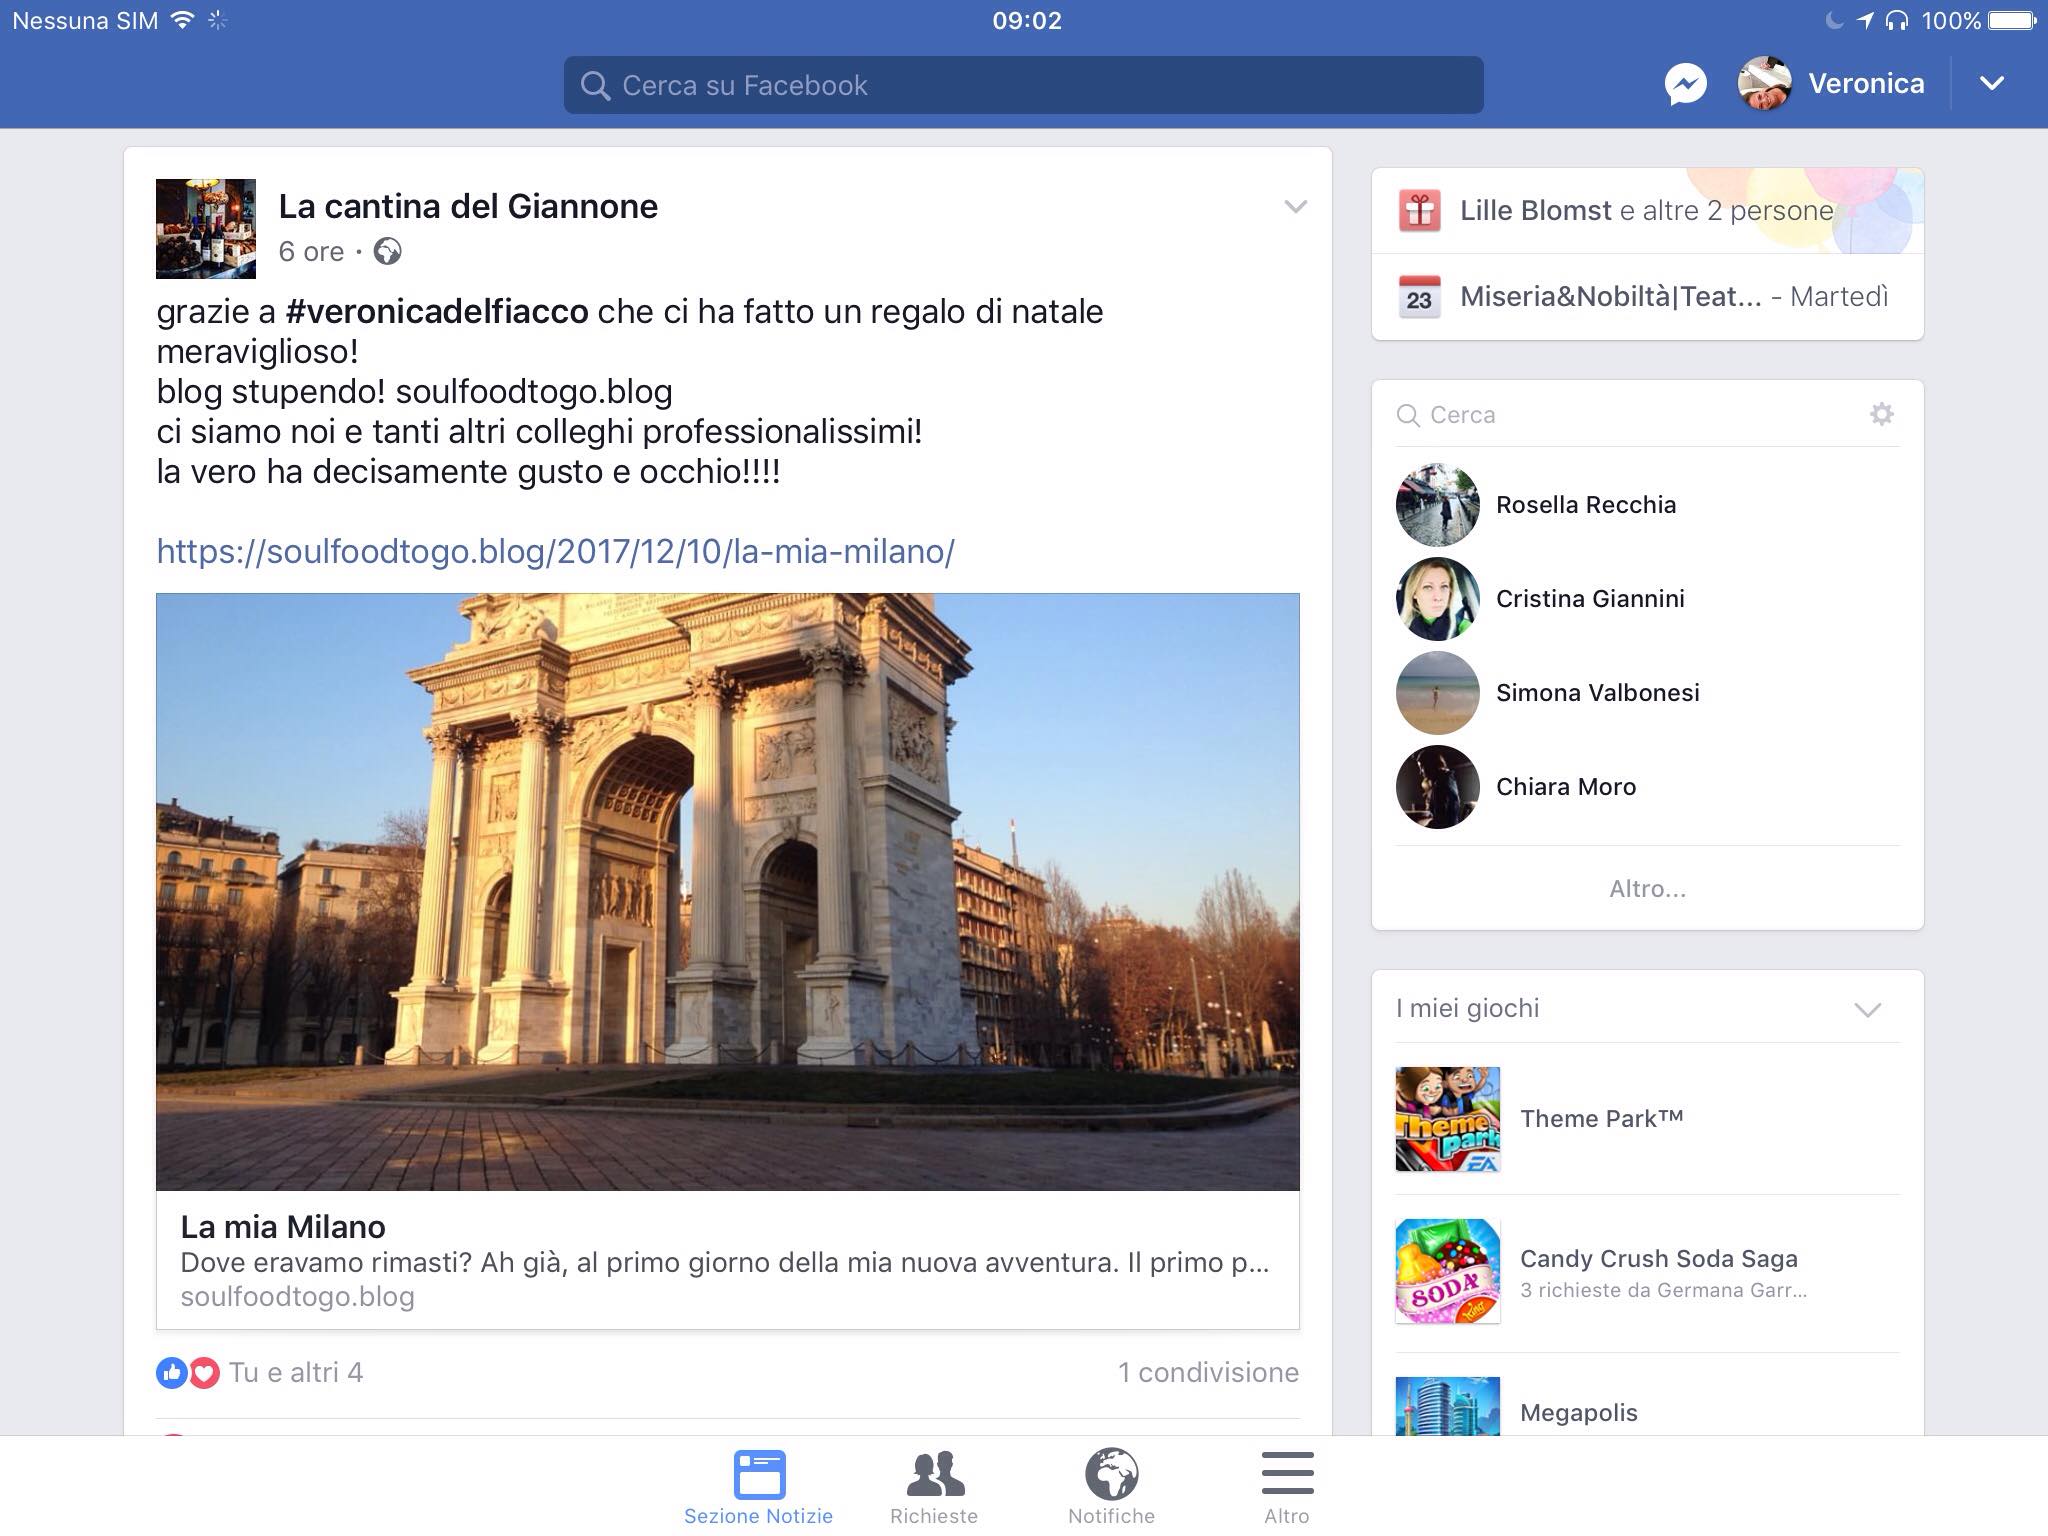This screenshot has width=2048, height=1536.
Task: Switch to Sezione Notizie tab
Action: (759, 1489)
